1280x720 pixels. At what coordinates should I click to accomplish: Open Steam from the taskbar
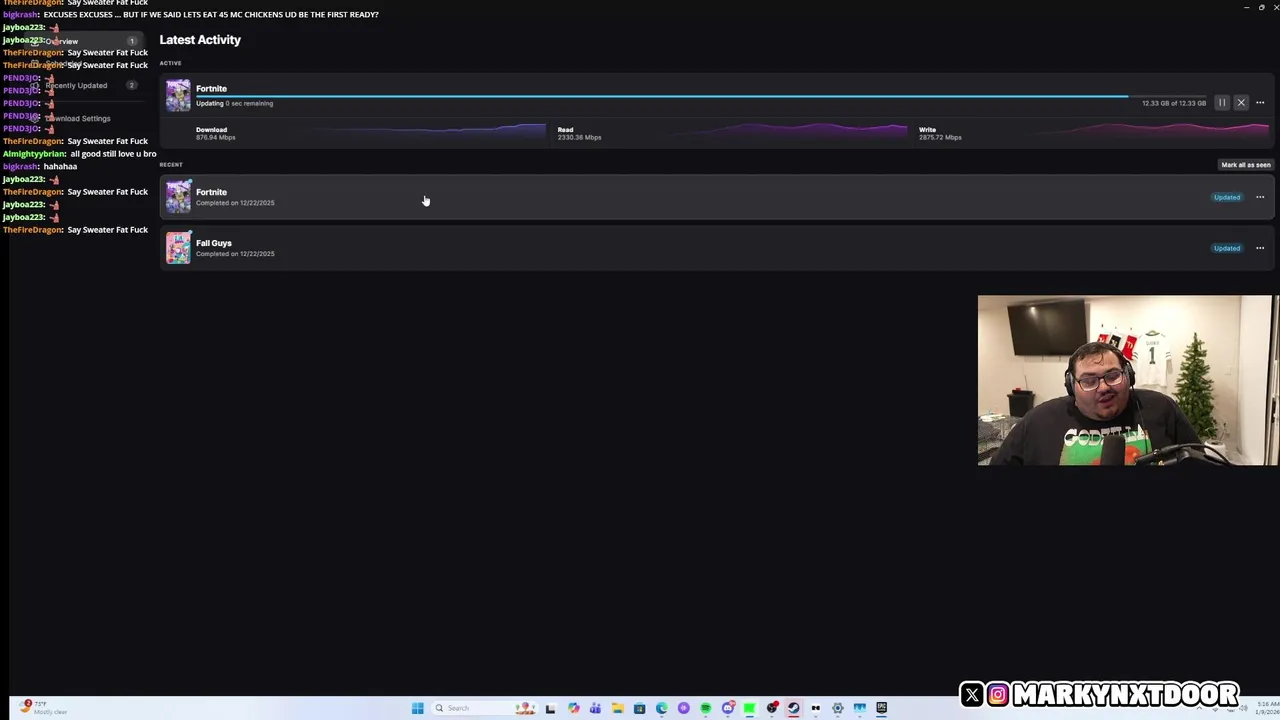click(x=793, y=708)
